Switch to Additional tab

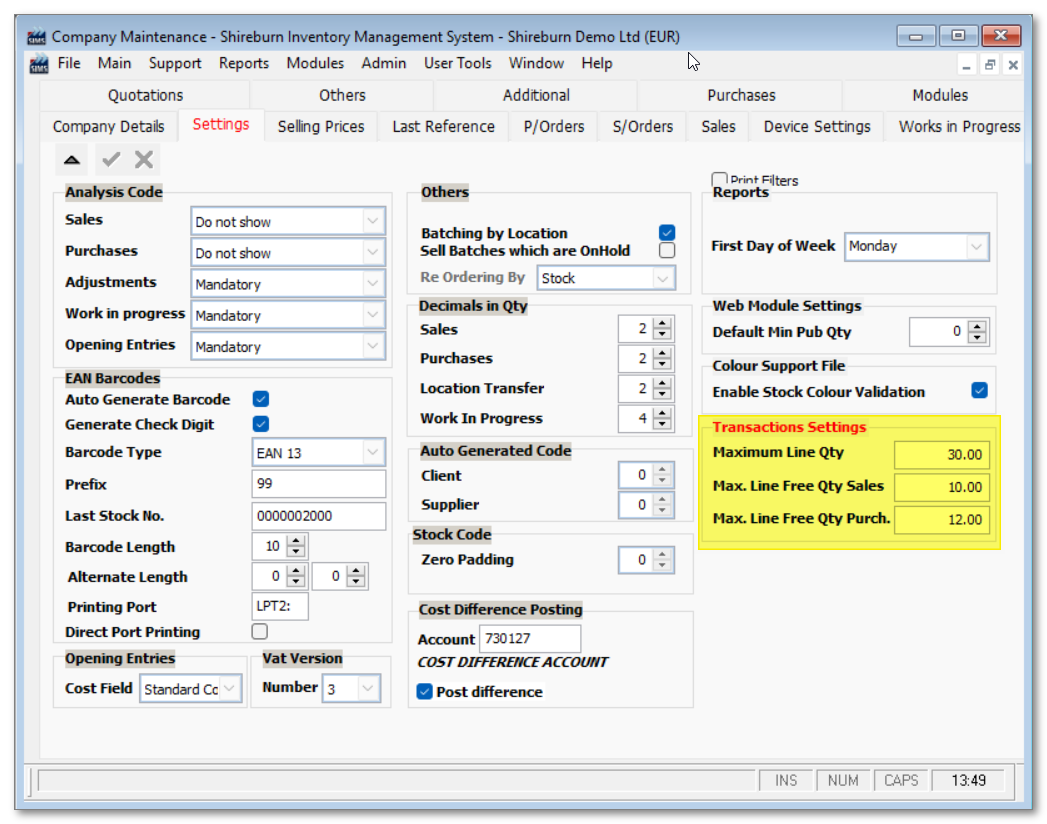pyautogui.click(x=536, y=95)
